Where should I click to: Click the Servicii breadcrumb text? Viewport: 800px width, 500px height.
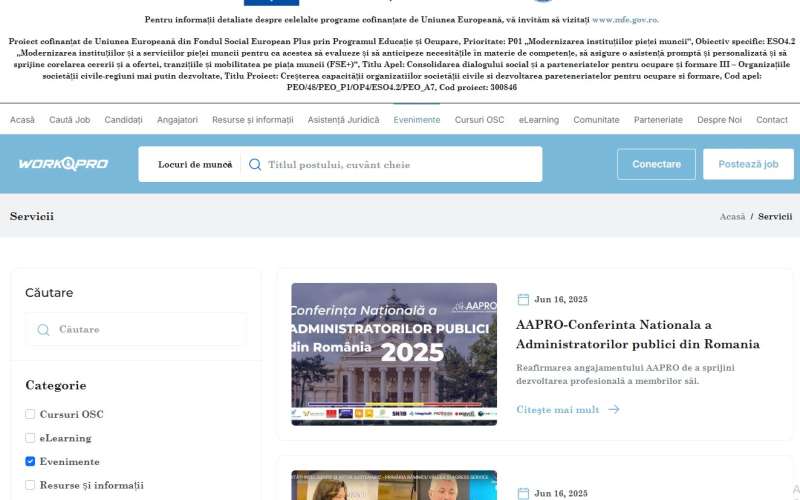coord(775,216)
